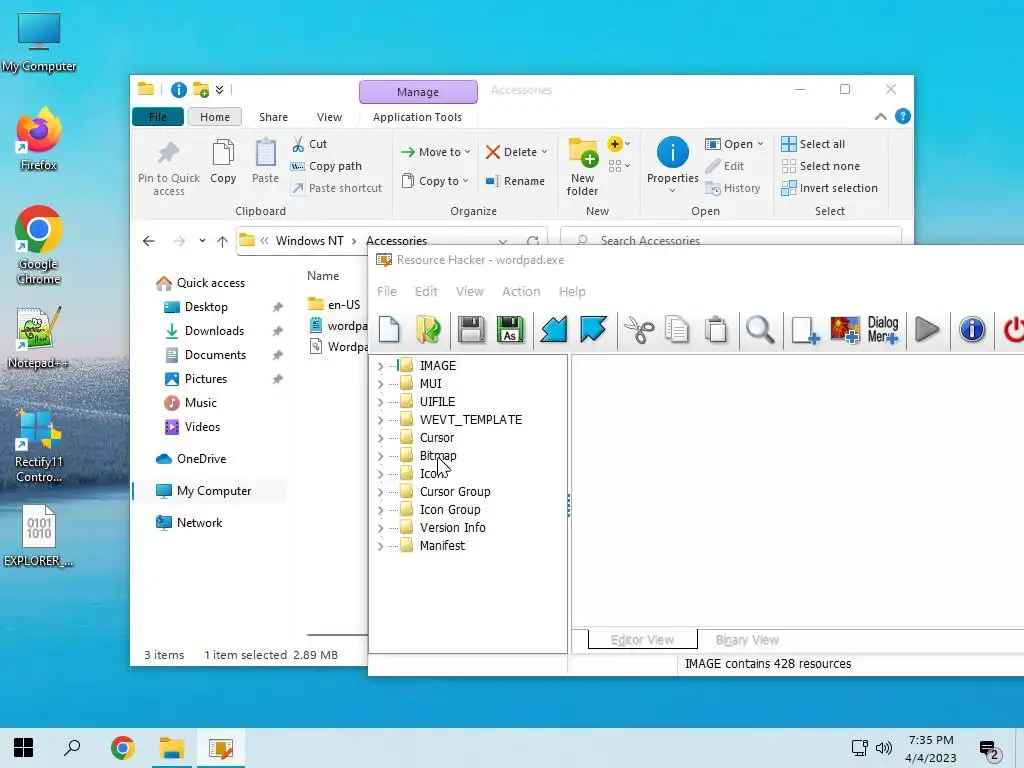Save the file using the floppy disk icon
1024x768 pixels.
[x=470, y=329]
